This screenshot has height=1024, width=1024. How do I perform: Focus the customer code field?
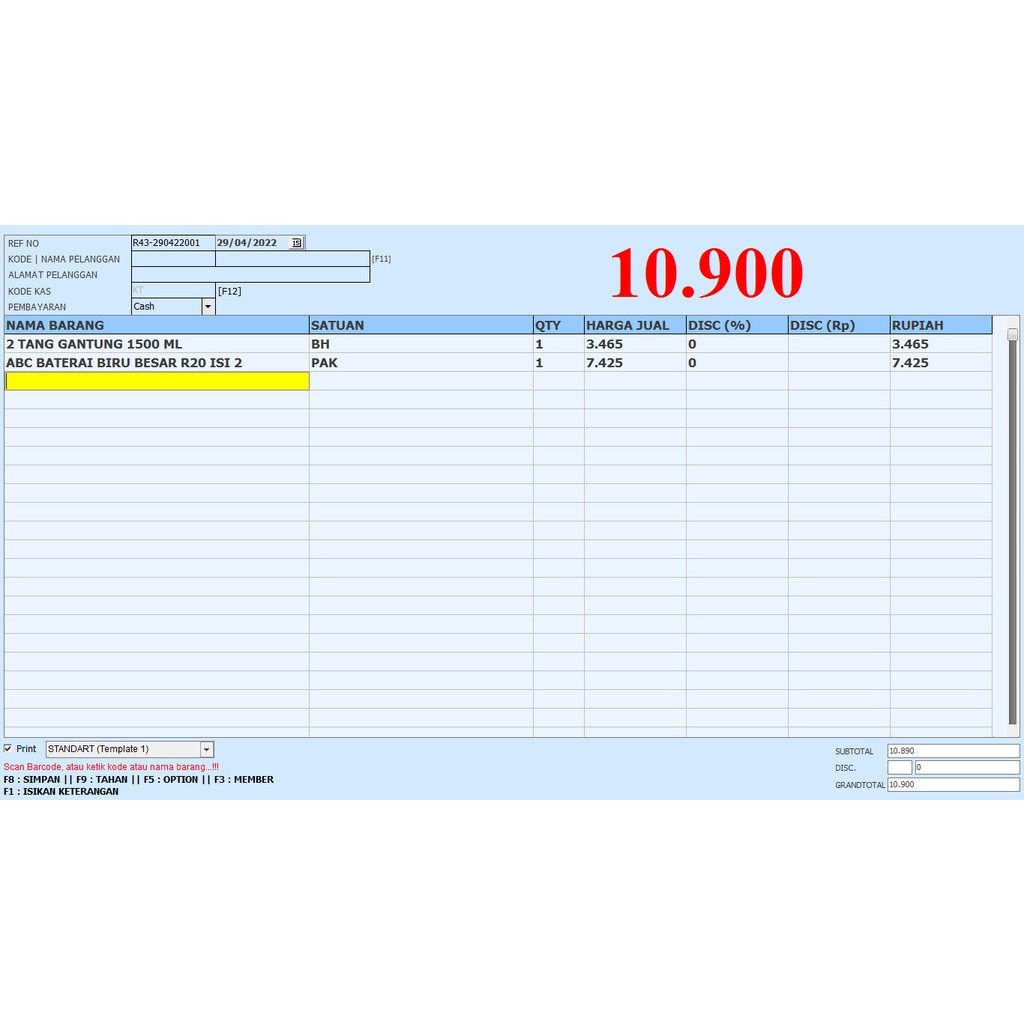[x=173, y=259]
